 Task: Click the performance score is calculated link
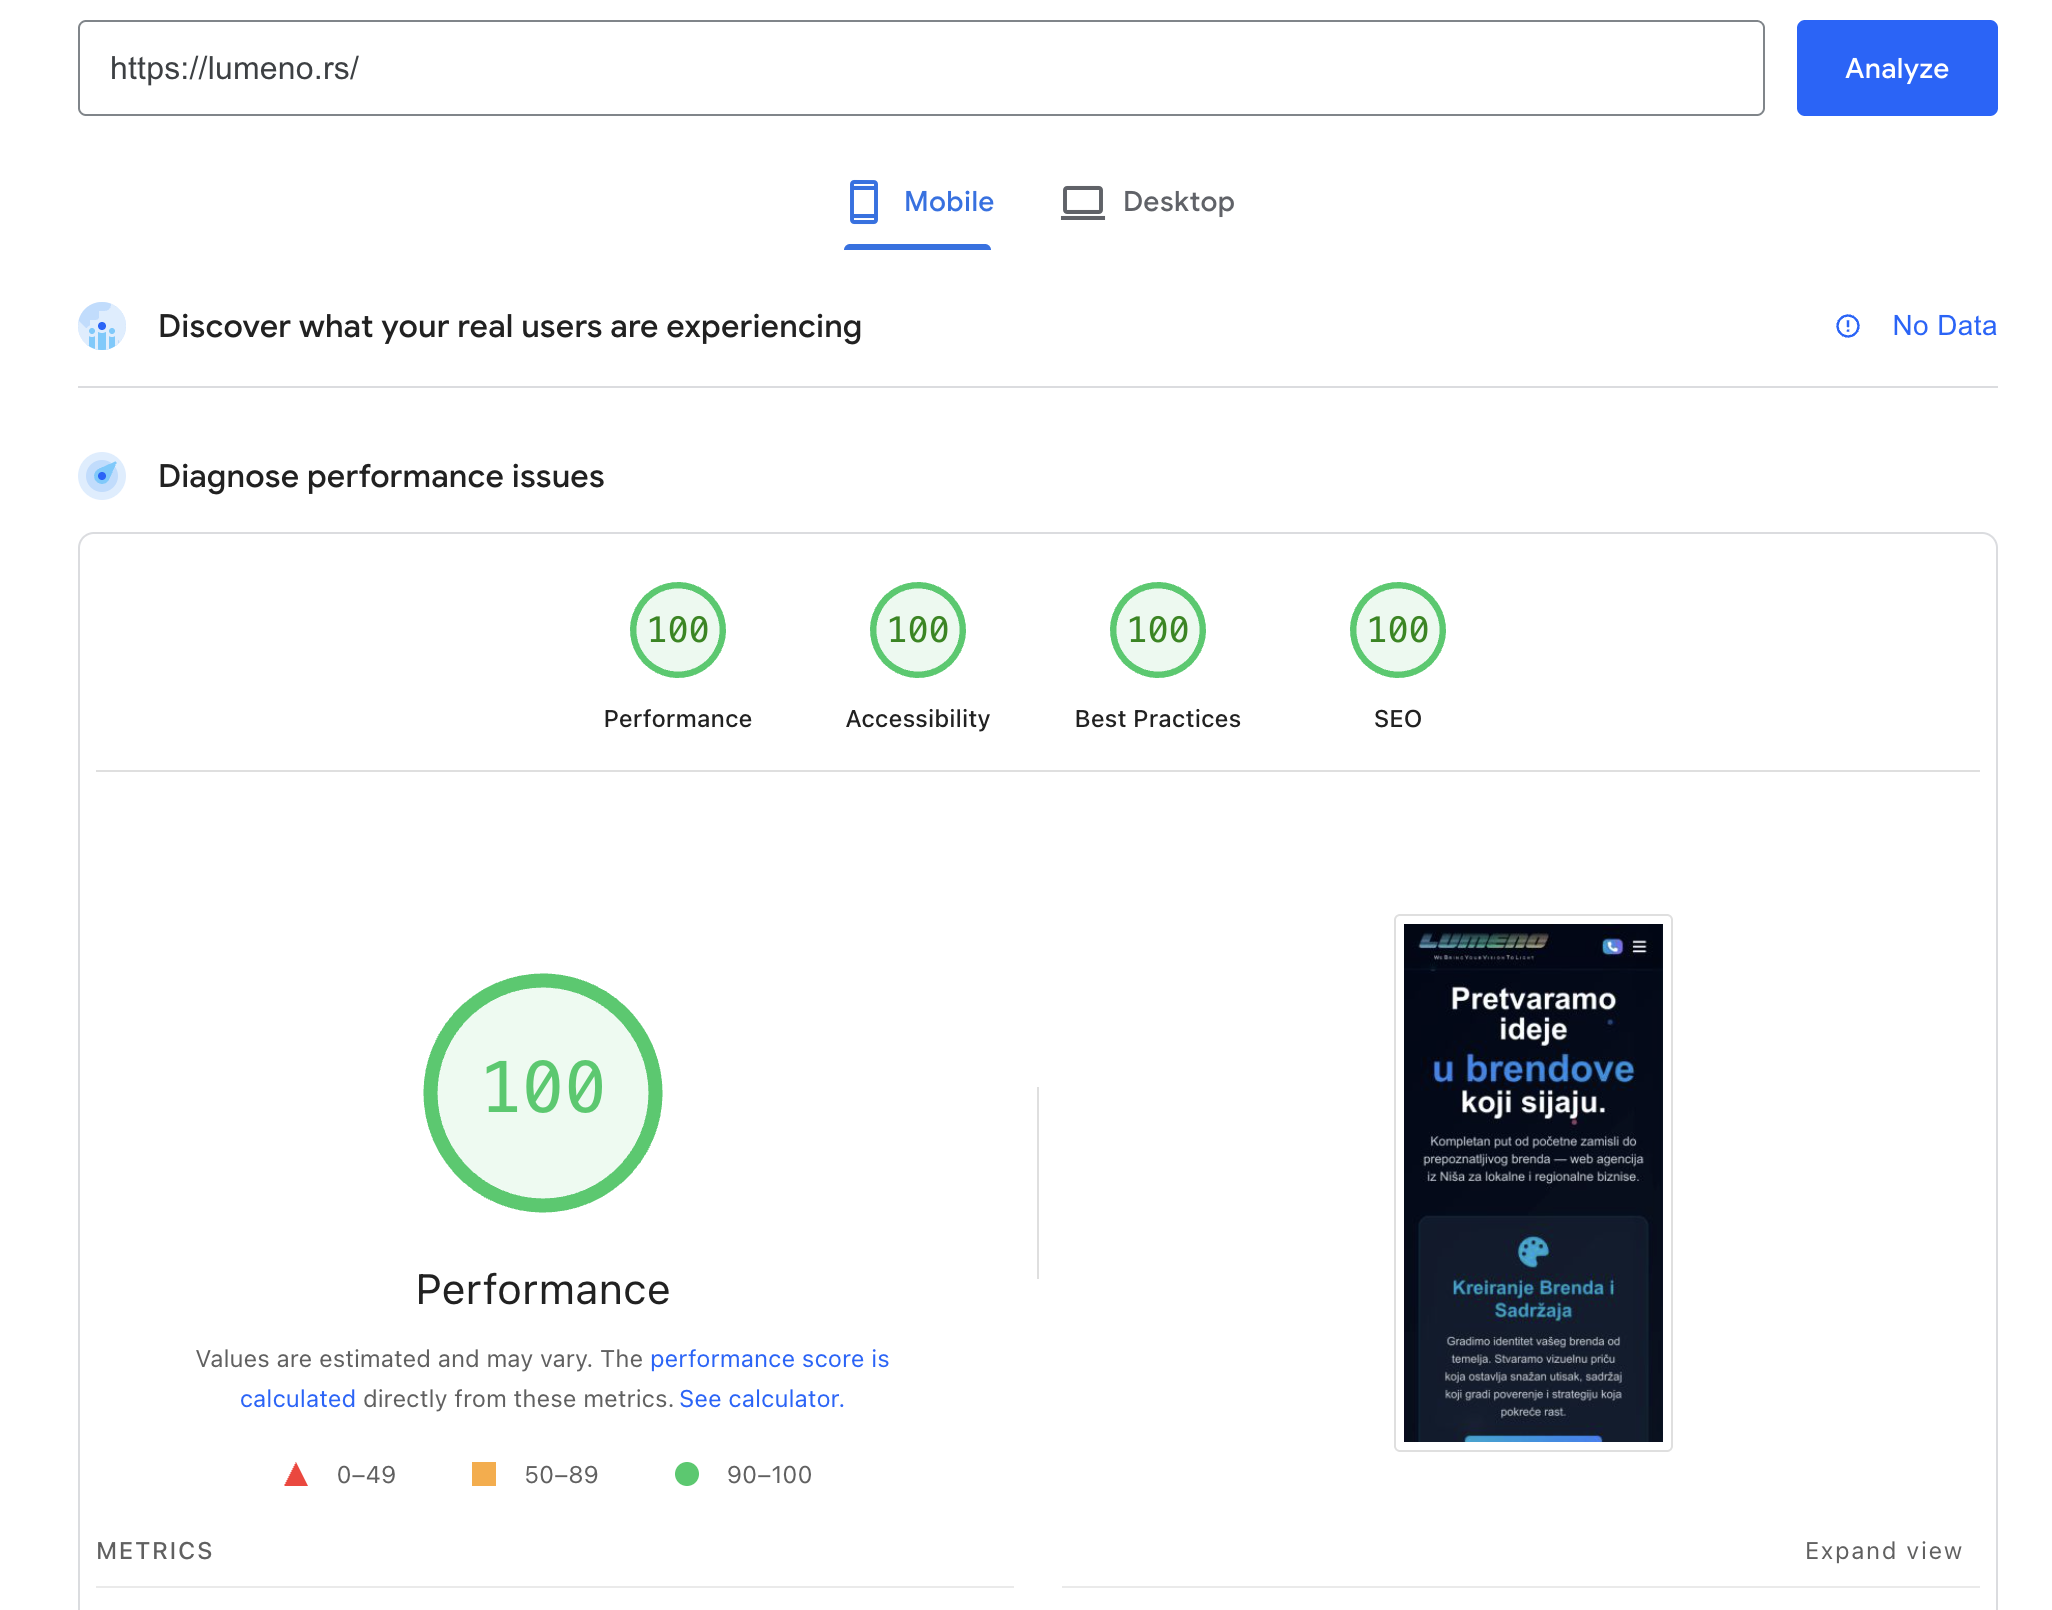[768, 1358]
